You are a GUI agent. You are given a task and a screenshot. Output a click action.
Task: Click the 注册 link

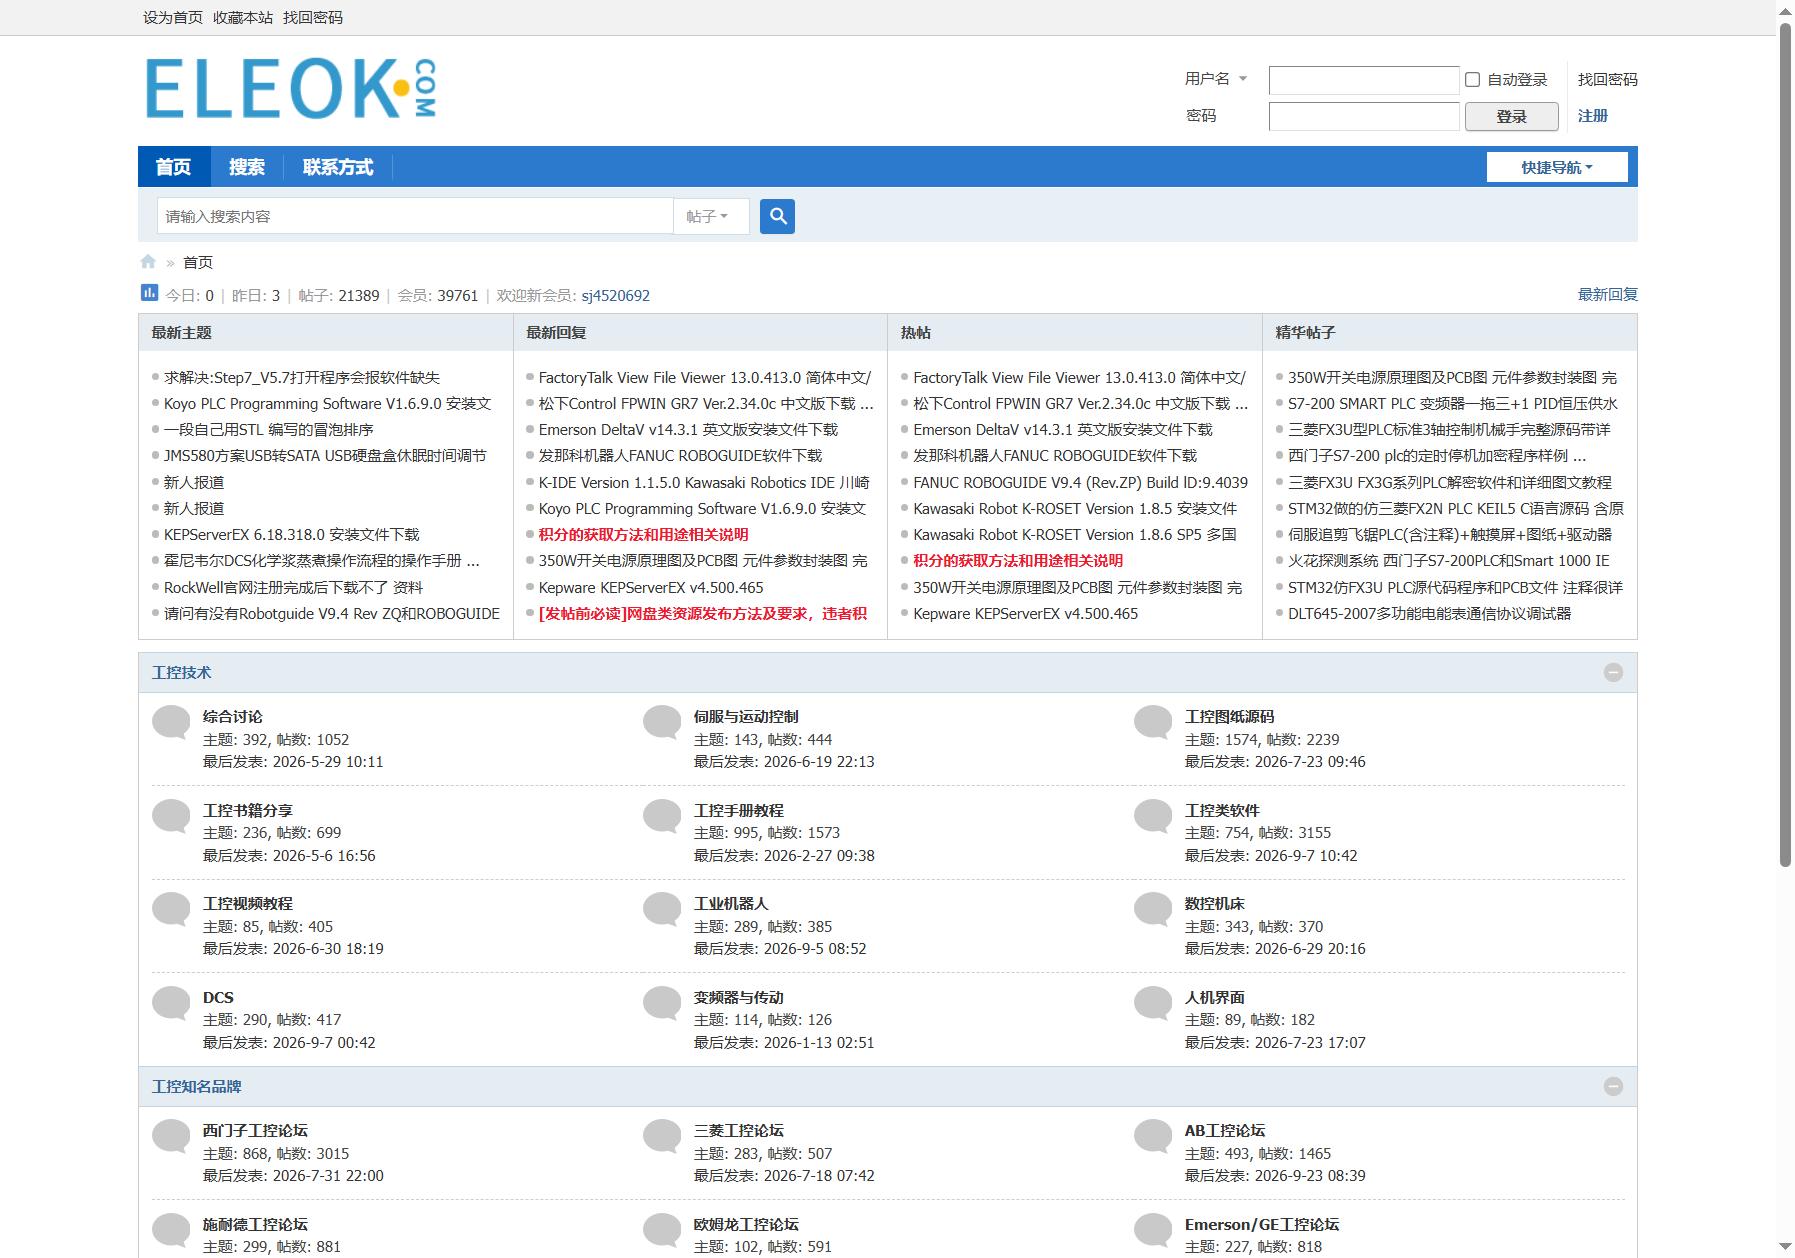point(1593,116)
